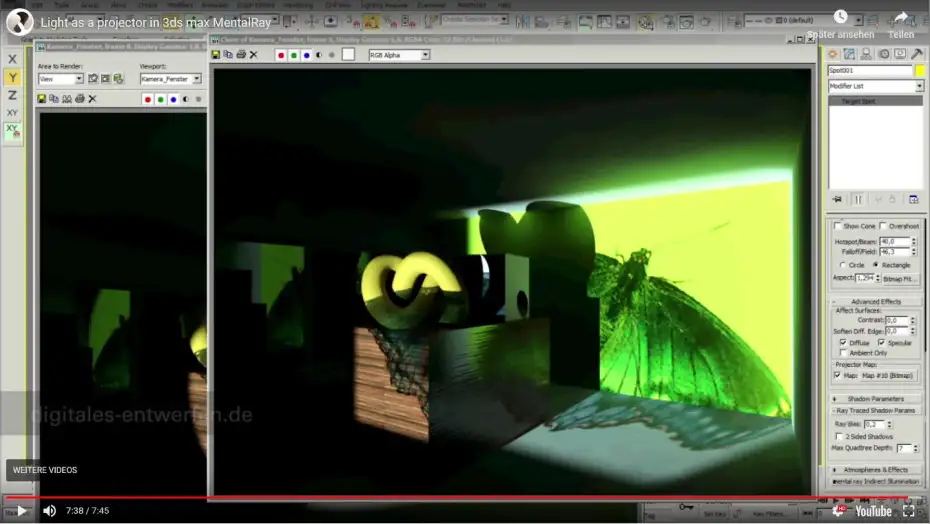Open Utilities hammer panel tab
Screen dimensions: 930x524
point(917,54)
